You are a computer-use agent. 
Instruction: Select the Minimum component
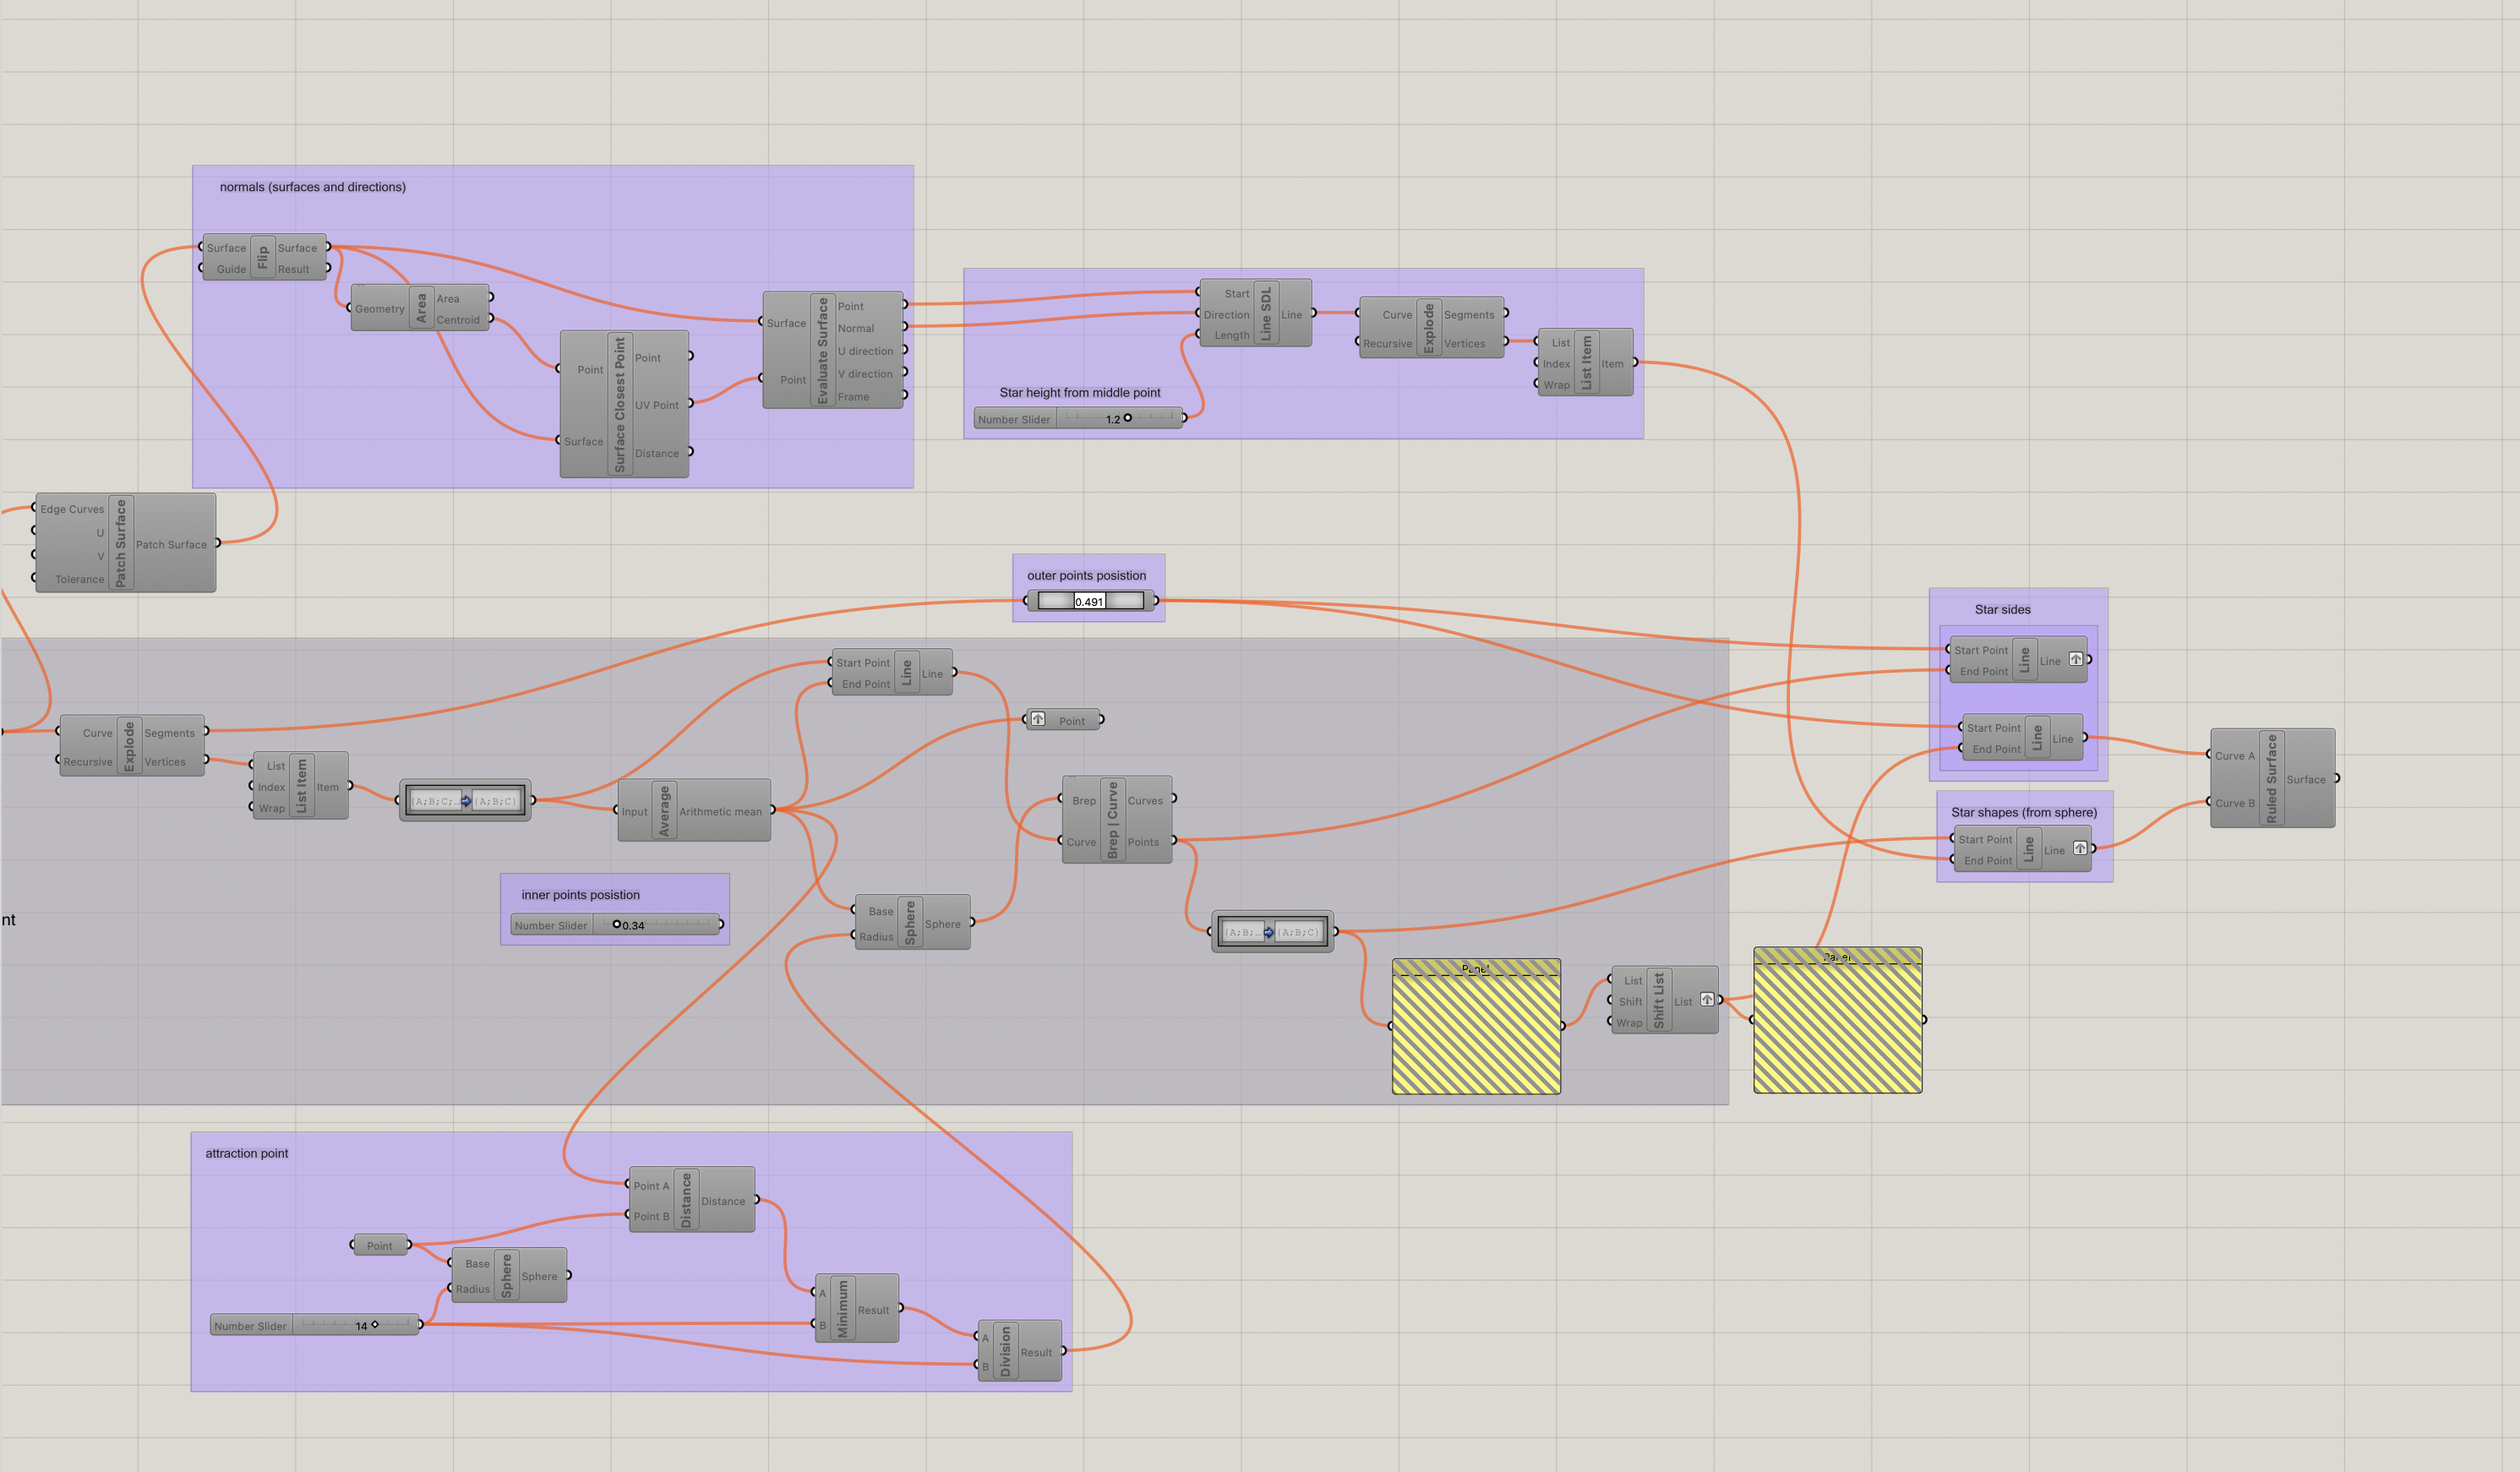(842, 1308)
